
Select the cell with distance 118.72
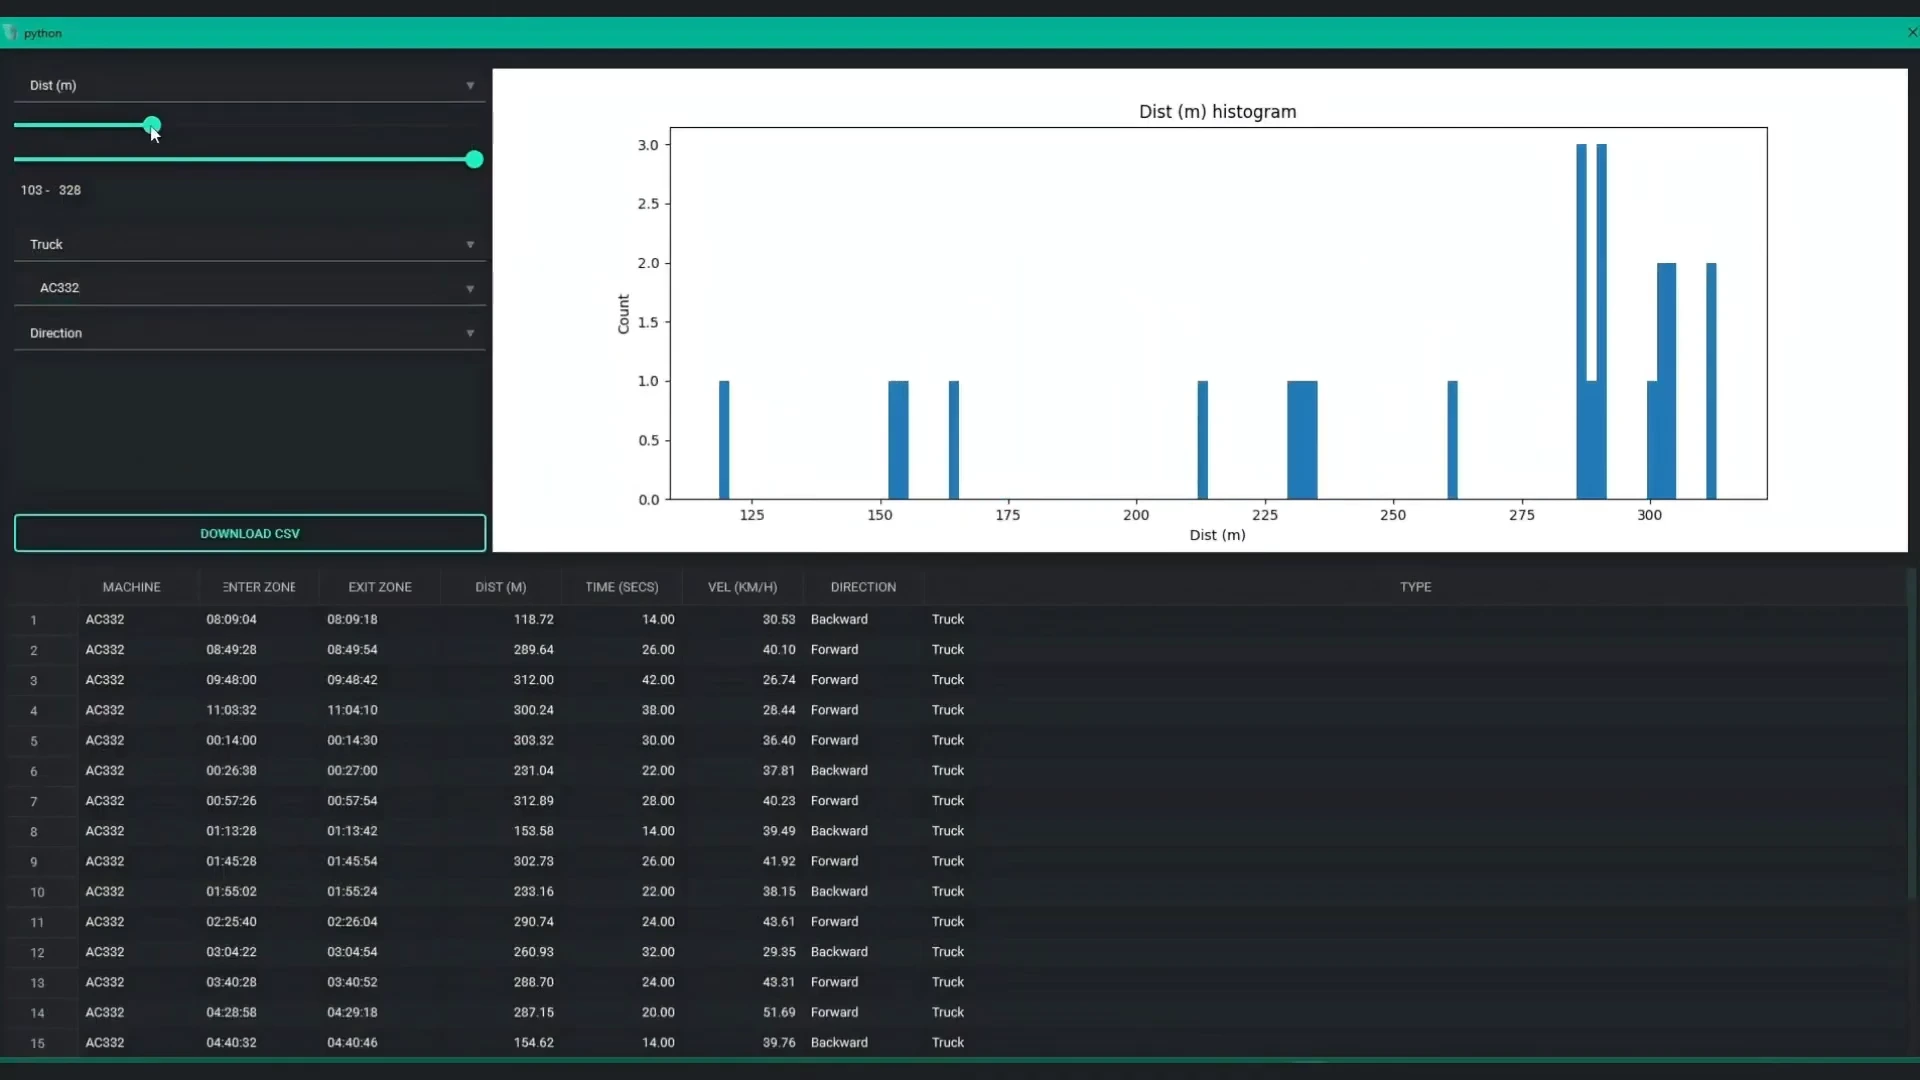(x=533, y=620)
